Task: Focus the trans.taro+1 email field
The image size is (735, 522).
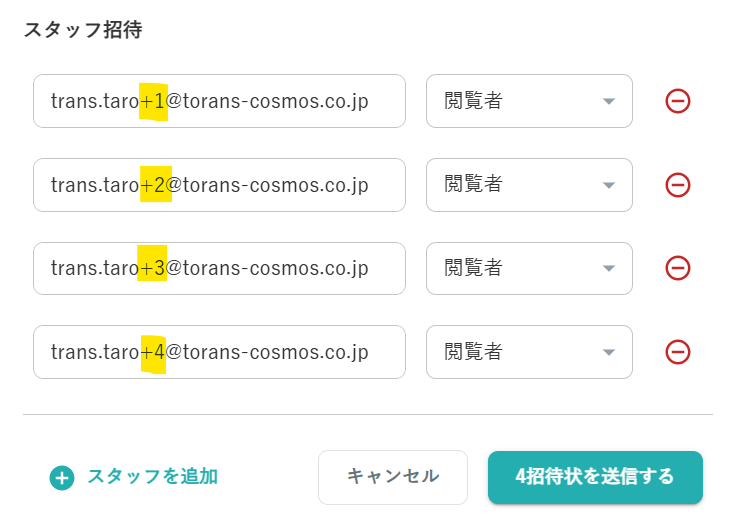Action: pos(219,101)
